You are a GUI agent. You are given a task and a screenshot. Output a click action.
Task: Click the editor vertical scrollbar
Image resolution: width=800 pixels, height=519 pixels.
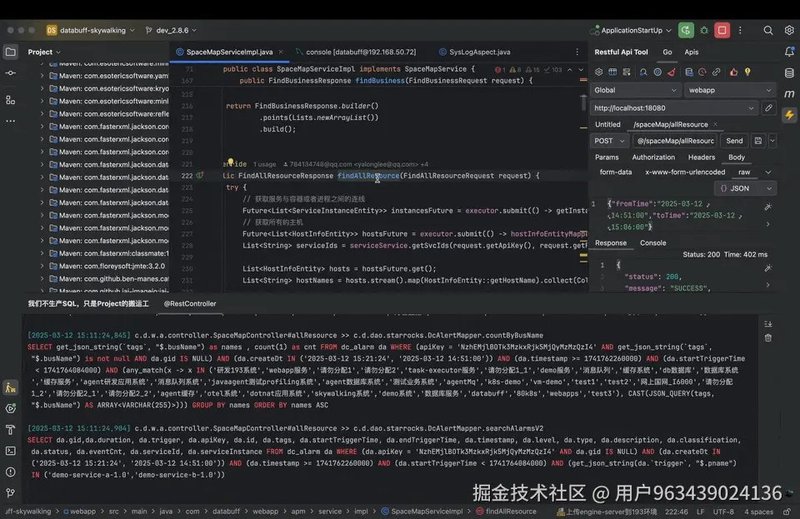(x=584, y=102)
